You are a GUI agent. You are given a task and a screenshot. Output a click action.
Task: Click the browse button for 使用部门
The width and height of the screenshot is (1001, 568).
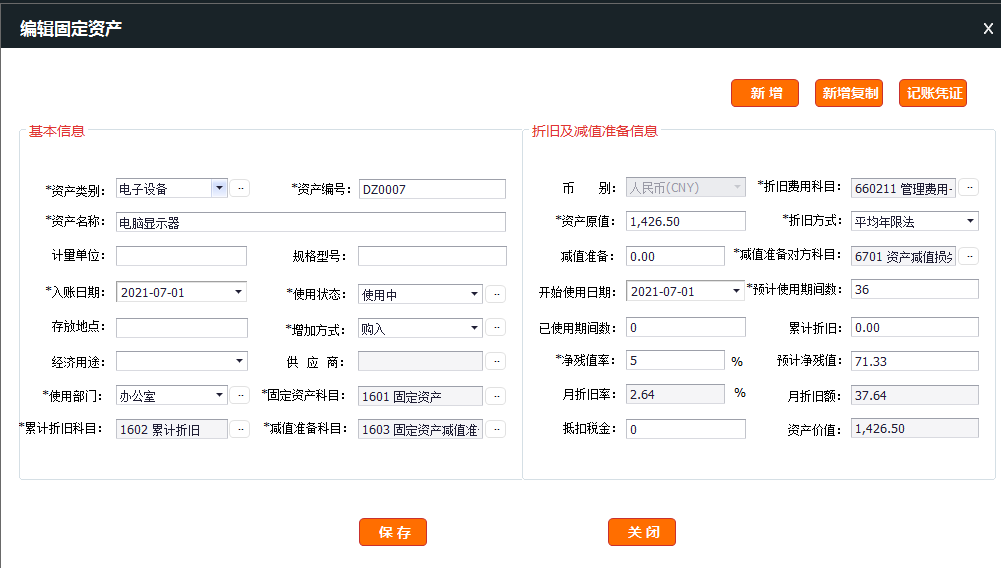pyautogui.click(x=240, y=395)
